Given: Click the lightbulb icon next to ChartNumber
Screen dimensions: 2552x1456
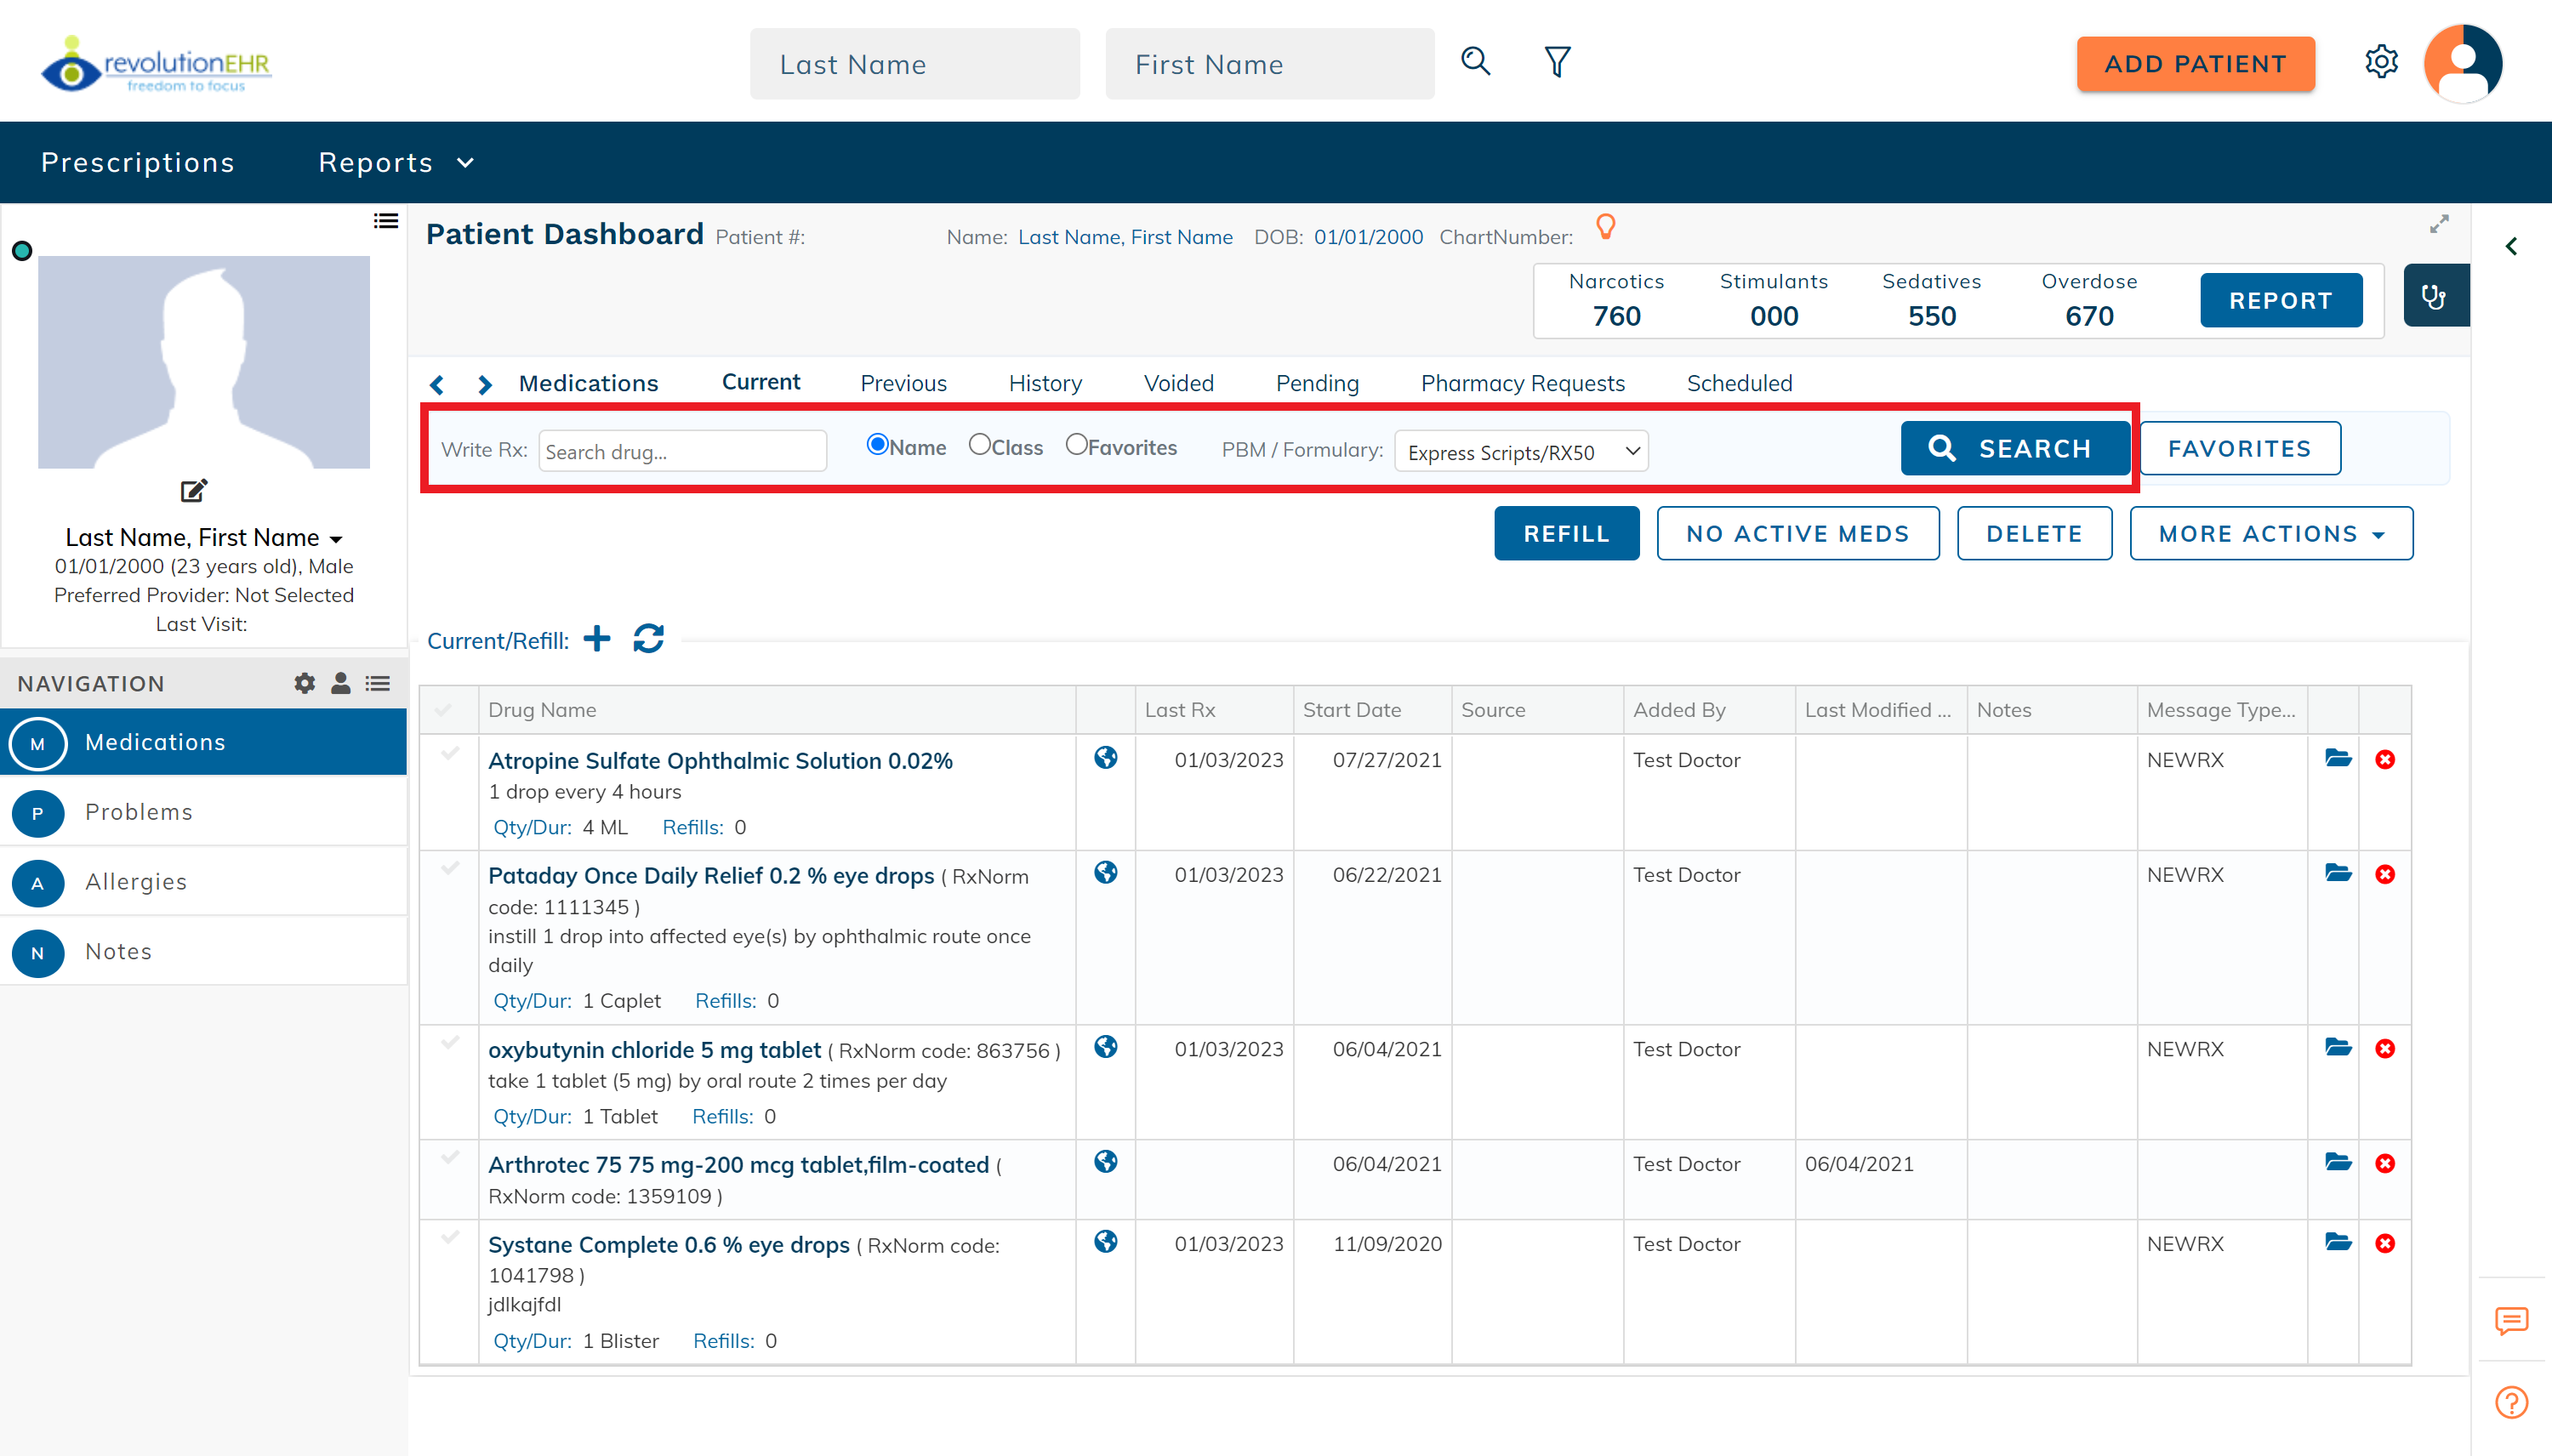Looking at the screenshot, I should (x=1606, y=227).
